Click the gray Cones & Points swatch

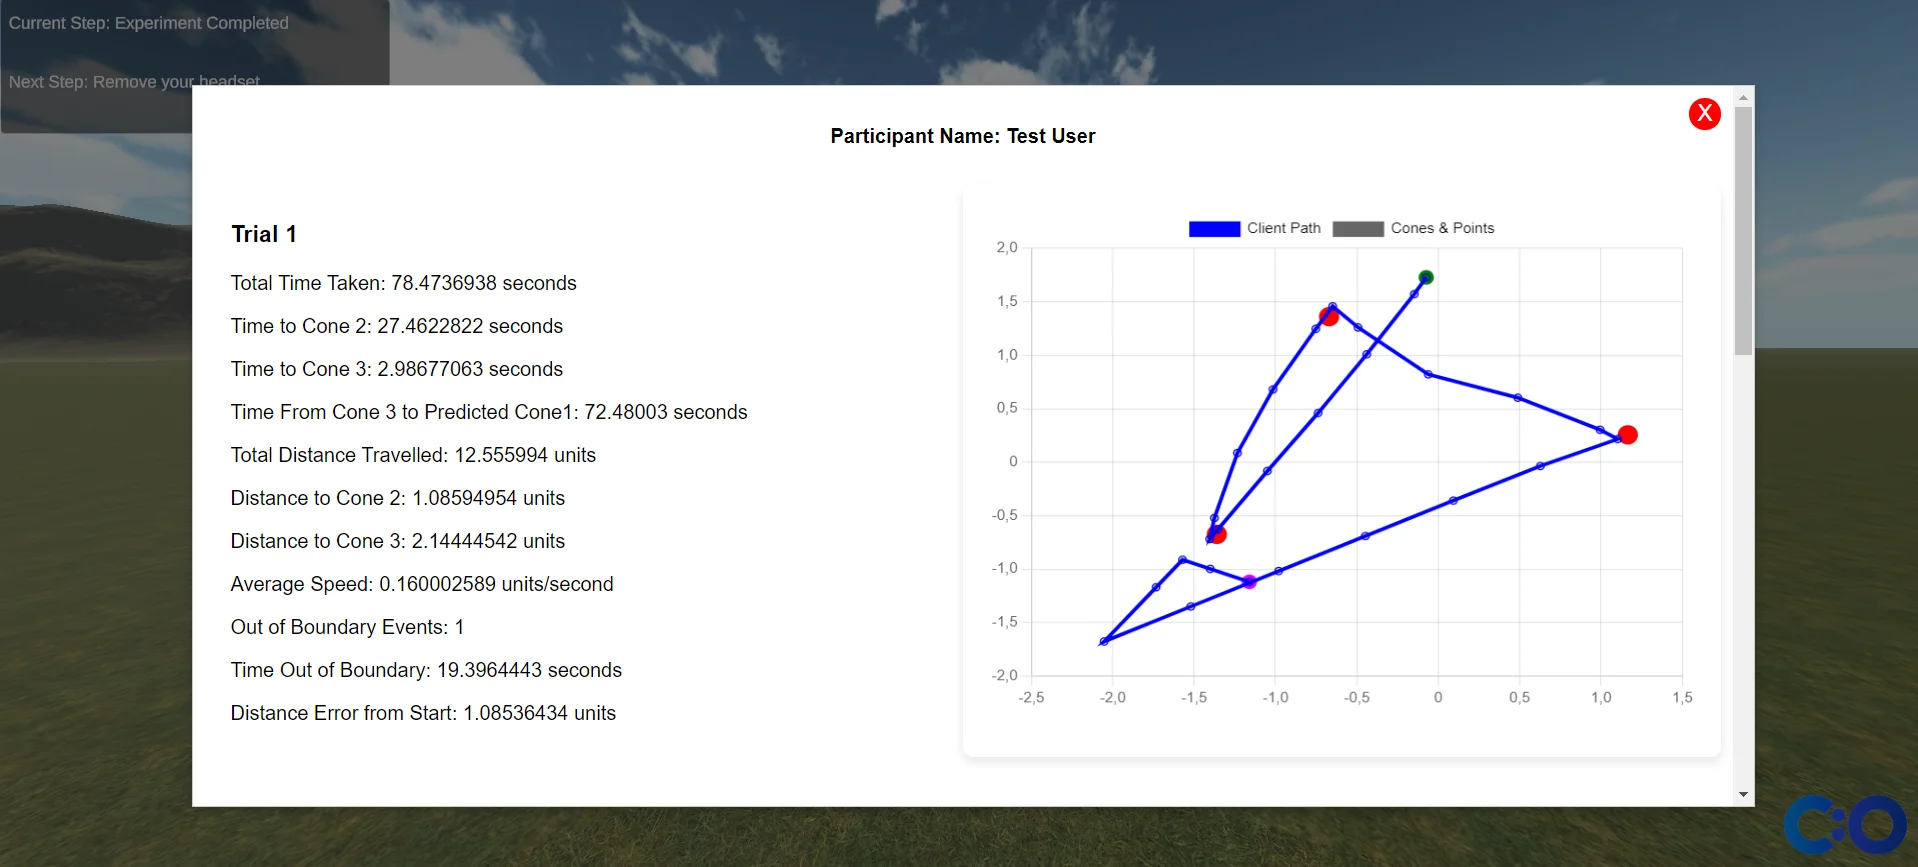click(1358, 229)
